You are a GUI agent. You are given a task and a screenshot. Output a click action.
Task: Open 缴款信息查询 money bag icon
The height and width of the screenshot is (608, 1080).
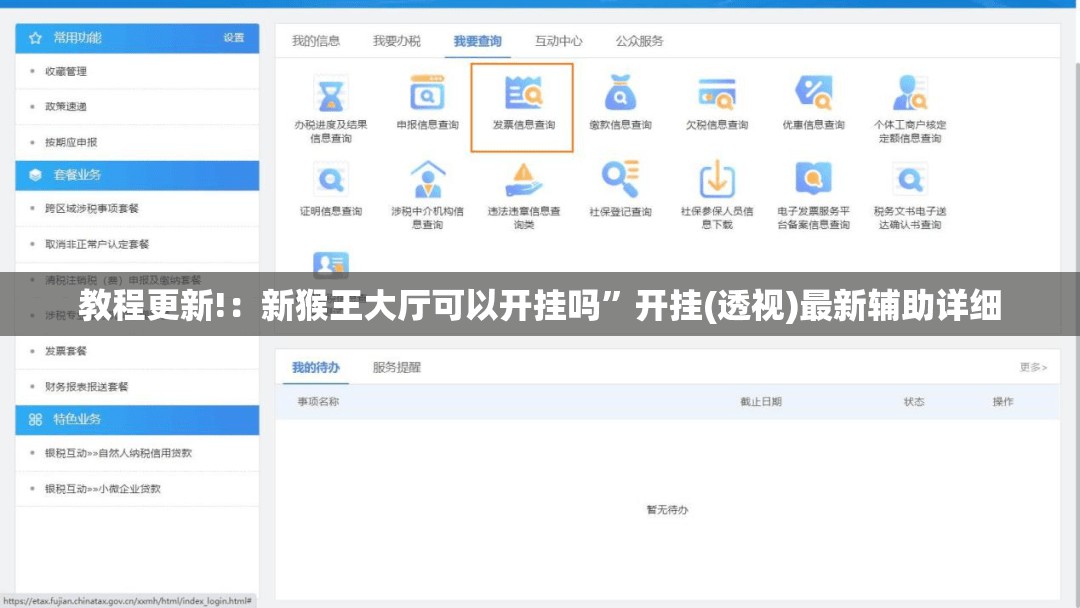[620, 93]
